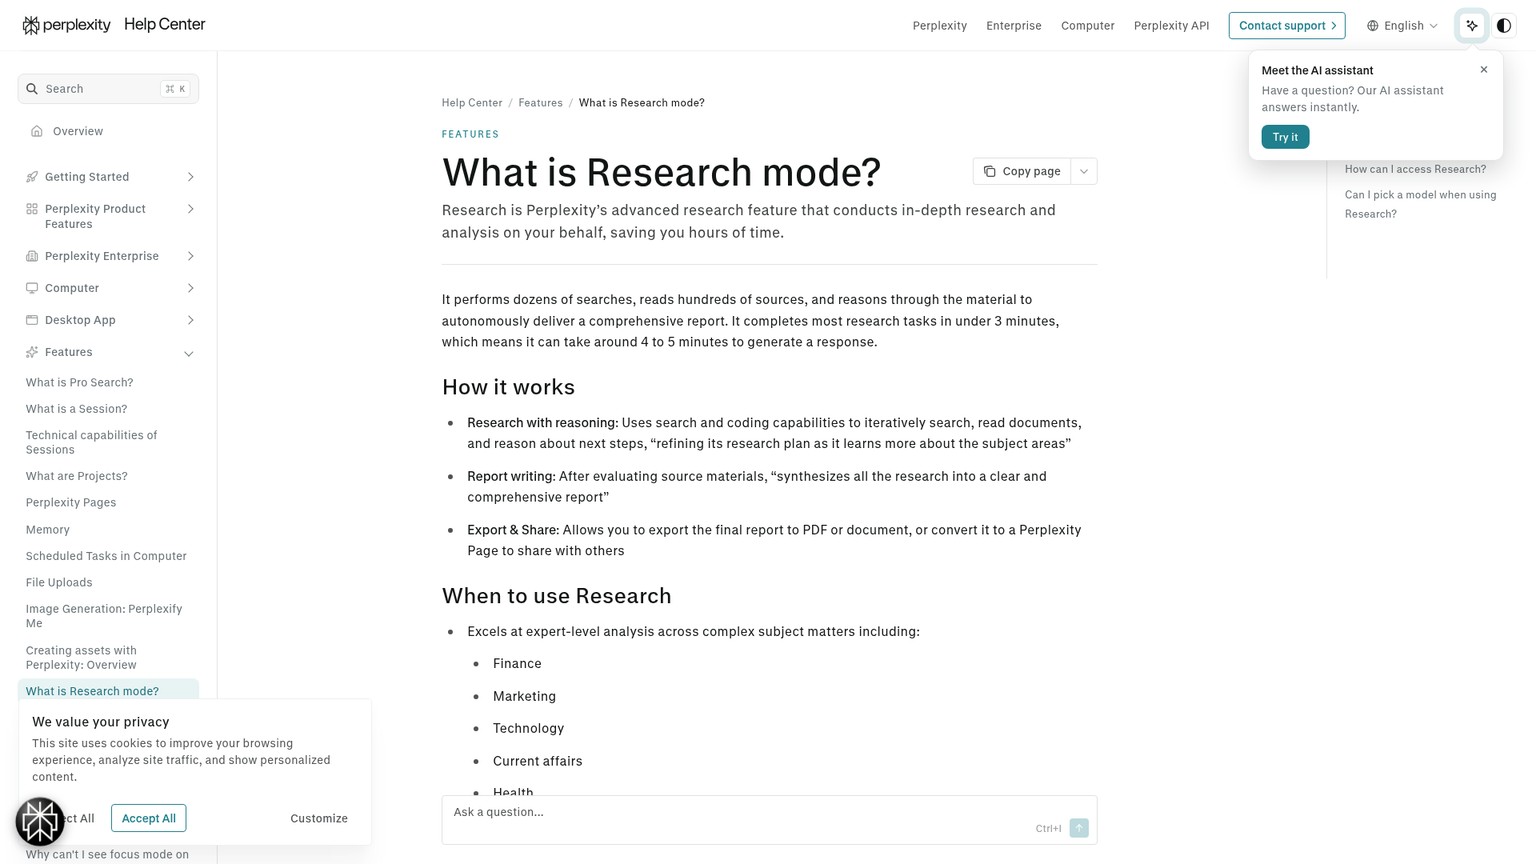This screenshot has height=864, width=1536.
Task: Click the Overview home icon
Action: pyautogui.click(x=37, y=131)
